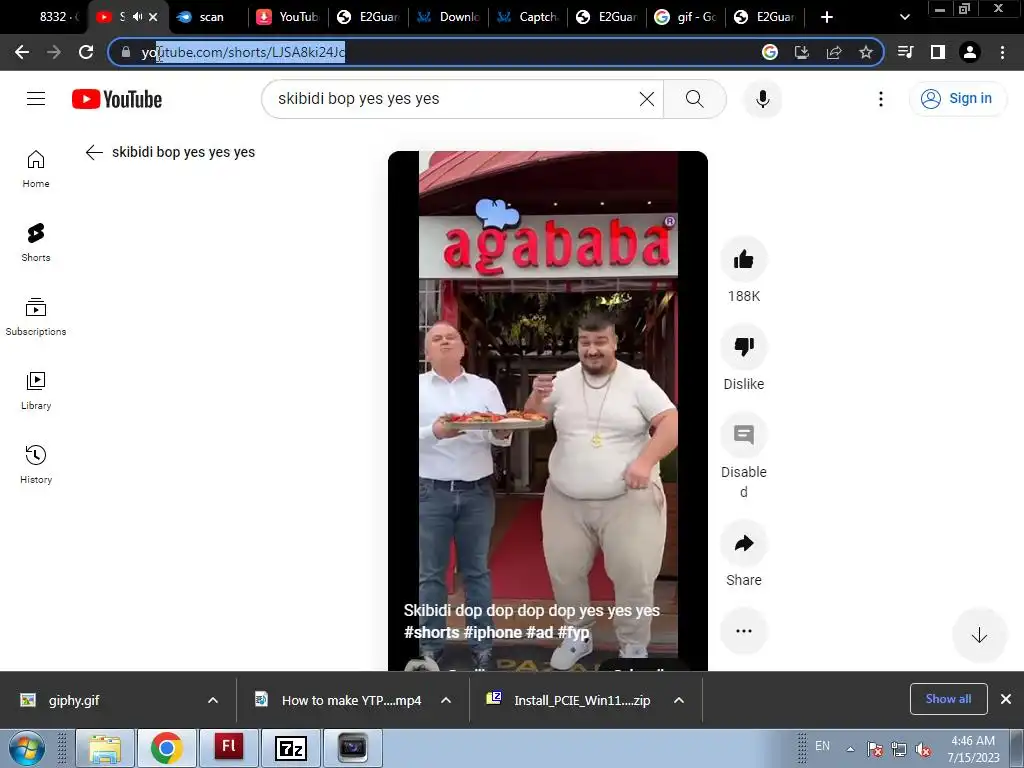Viewport: 1024px width, 768px height.
Task: Open Adobe Flash from the taskbar
Action: pyautogui.click(x=229, y=748)
